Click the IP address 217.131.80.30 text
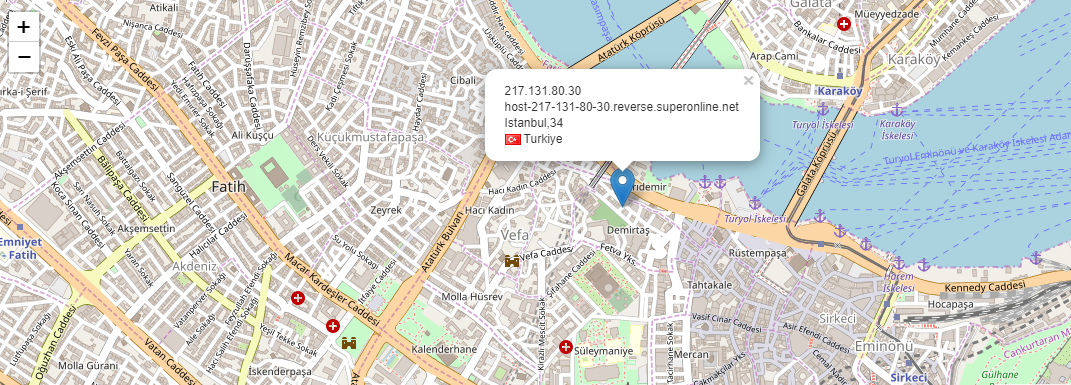Viewport: 1071px width, 385px height. 543,91
